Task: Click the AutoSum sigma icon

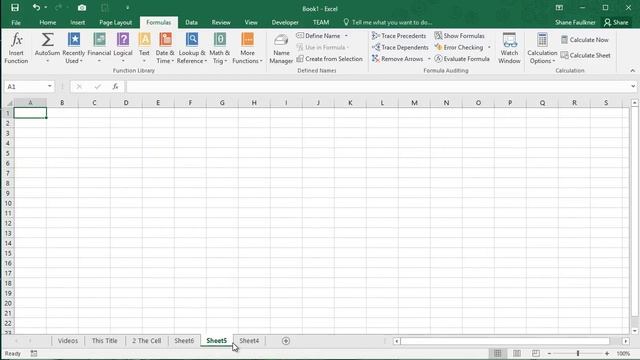Action: [x=47, y=40]
